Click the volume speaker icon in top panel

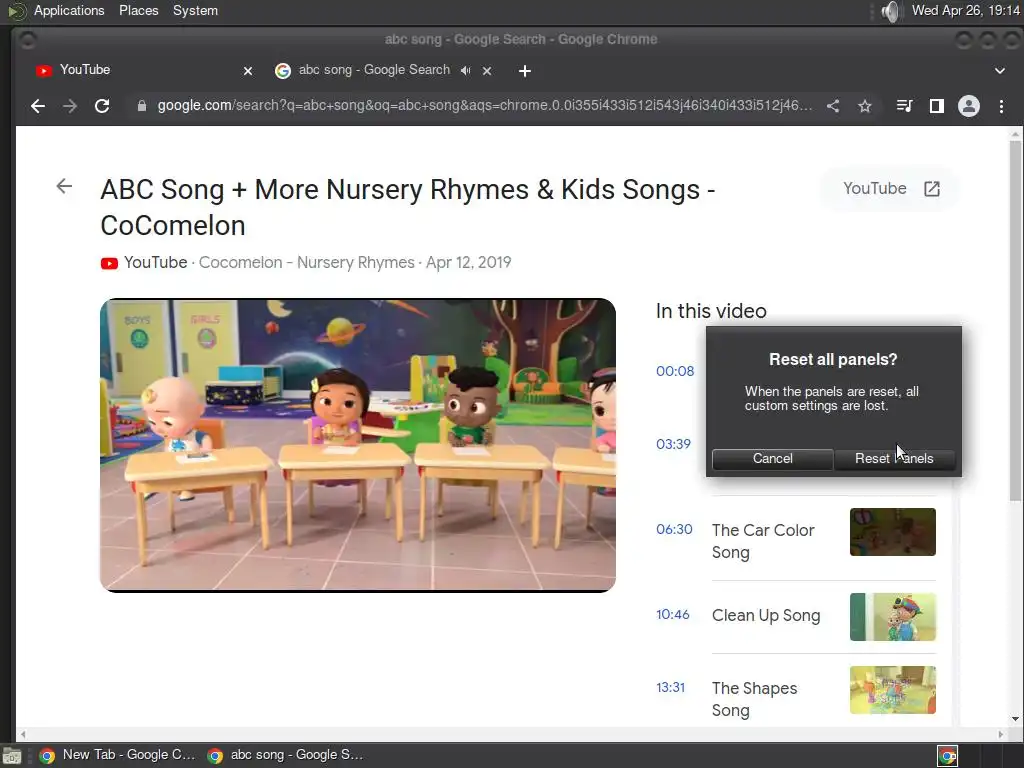[x=890, y=10]
